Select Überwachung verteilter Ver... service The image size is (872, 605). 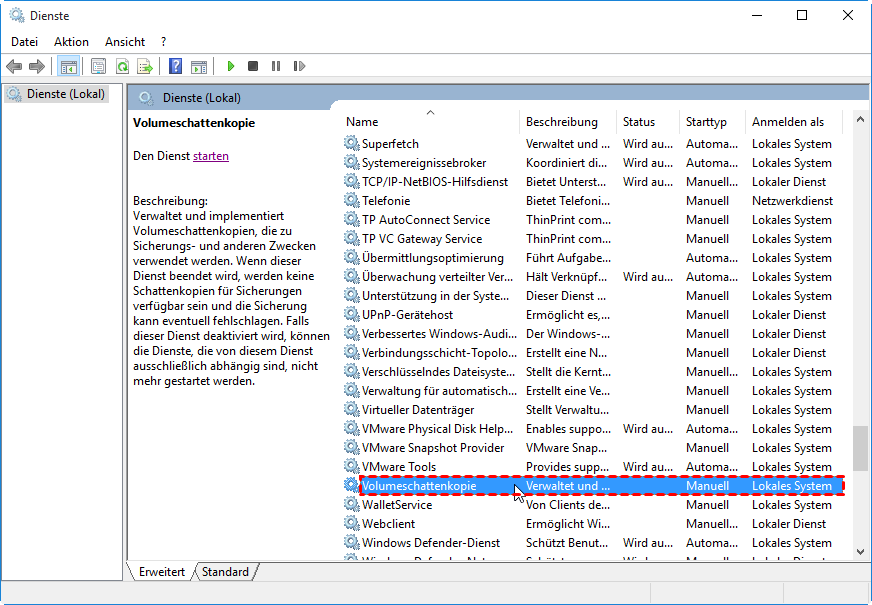(593, 276)
